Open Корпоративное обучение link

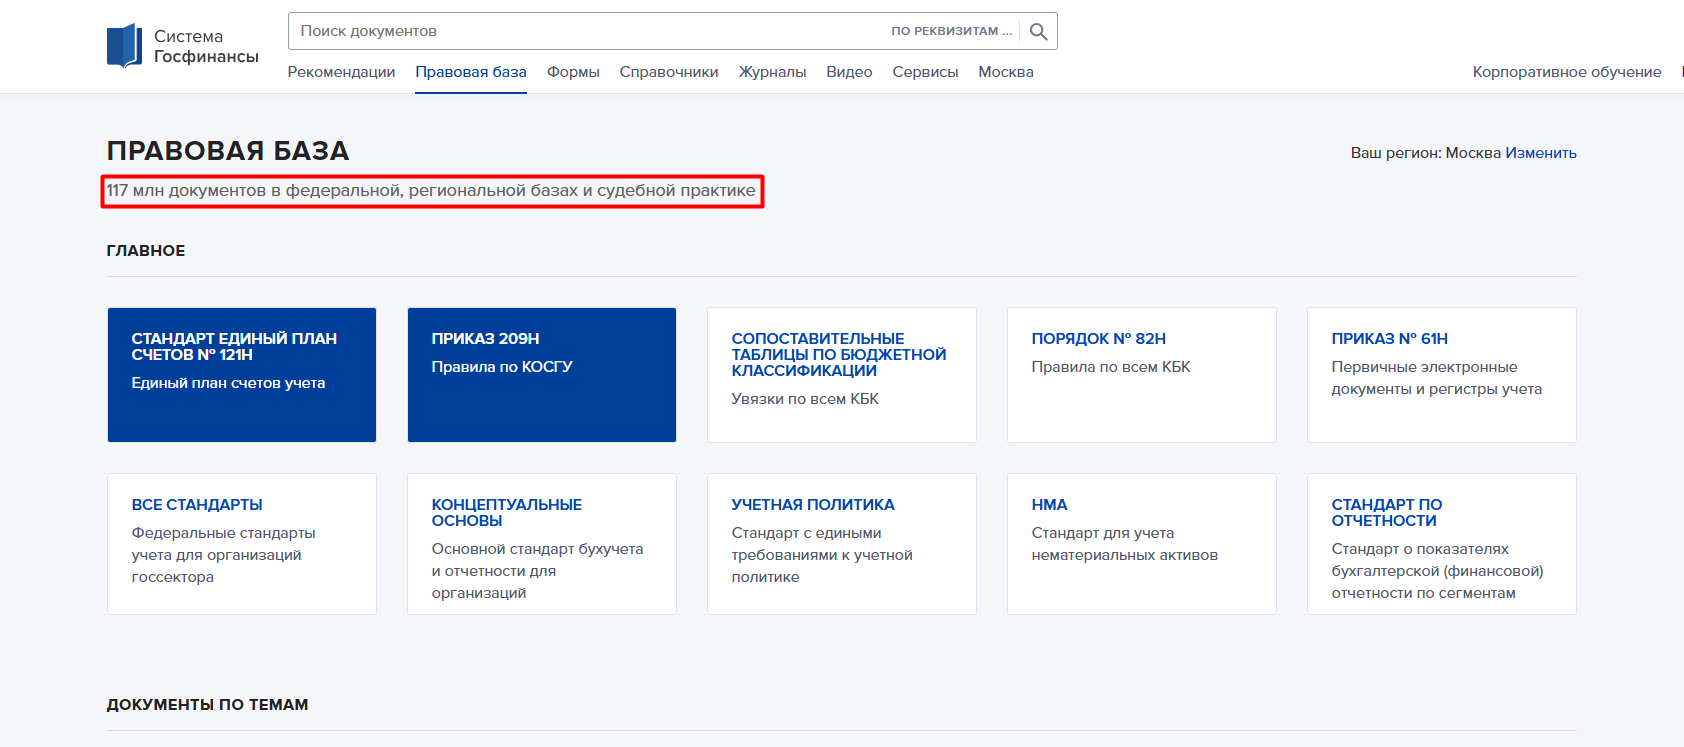(1567, 72)
